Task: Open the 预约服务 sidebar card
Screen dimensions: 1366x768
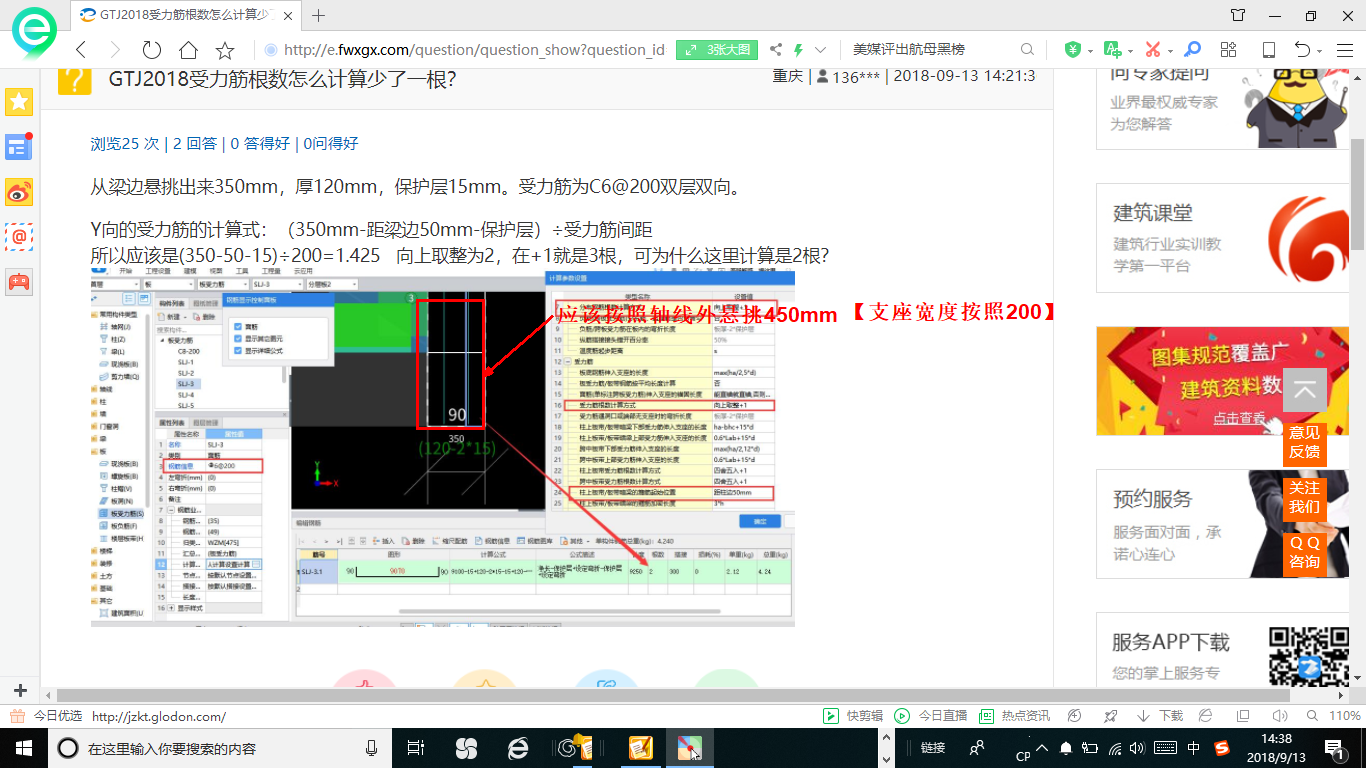Action: click(1224, 523)
